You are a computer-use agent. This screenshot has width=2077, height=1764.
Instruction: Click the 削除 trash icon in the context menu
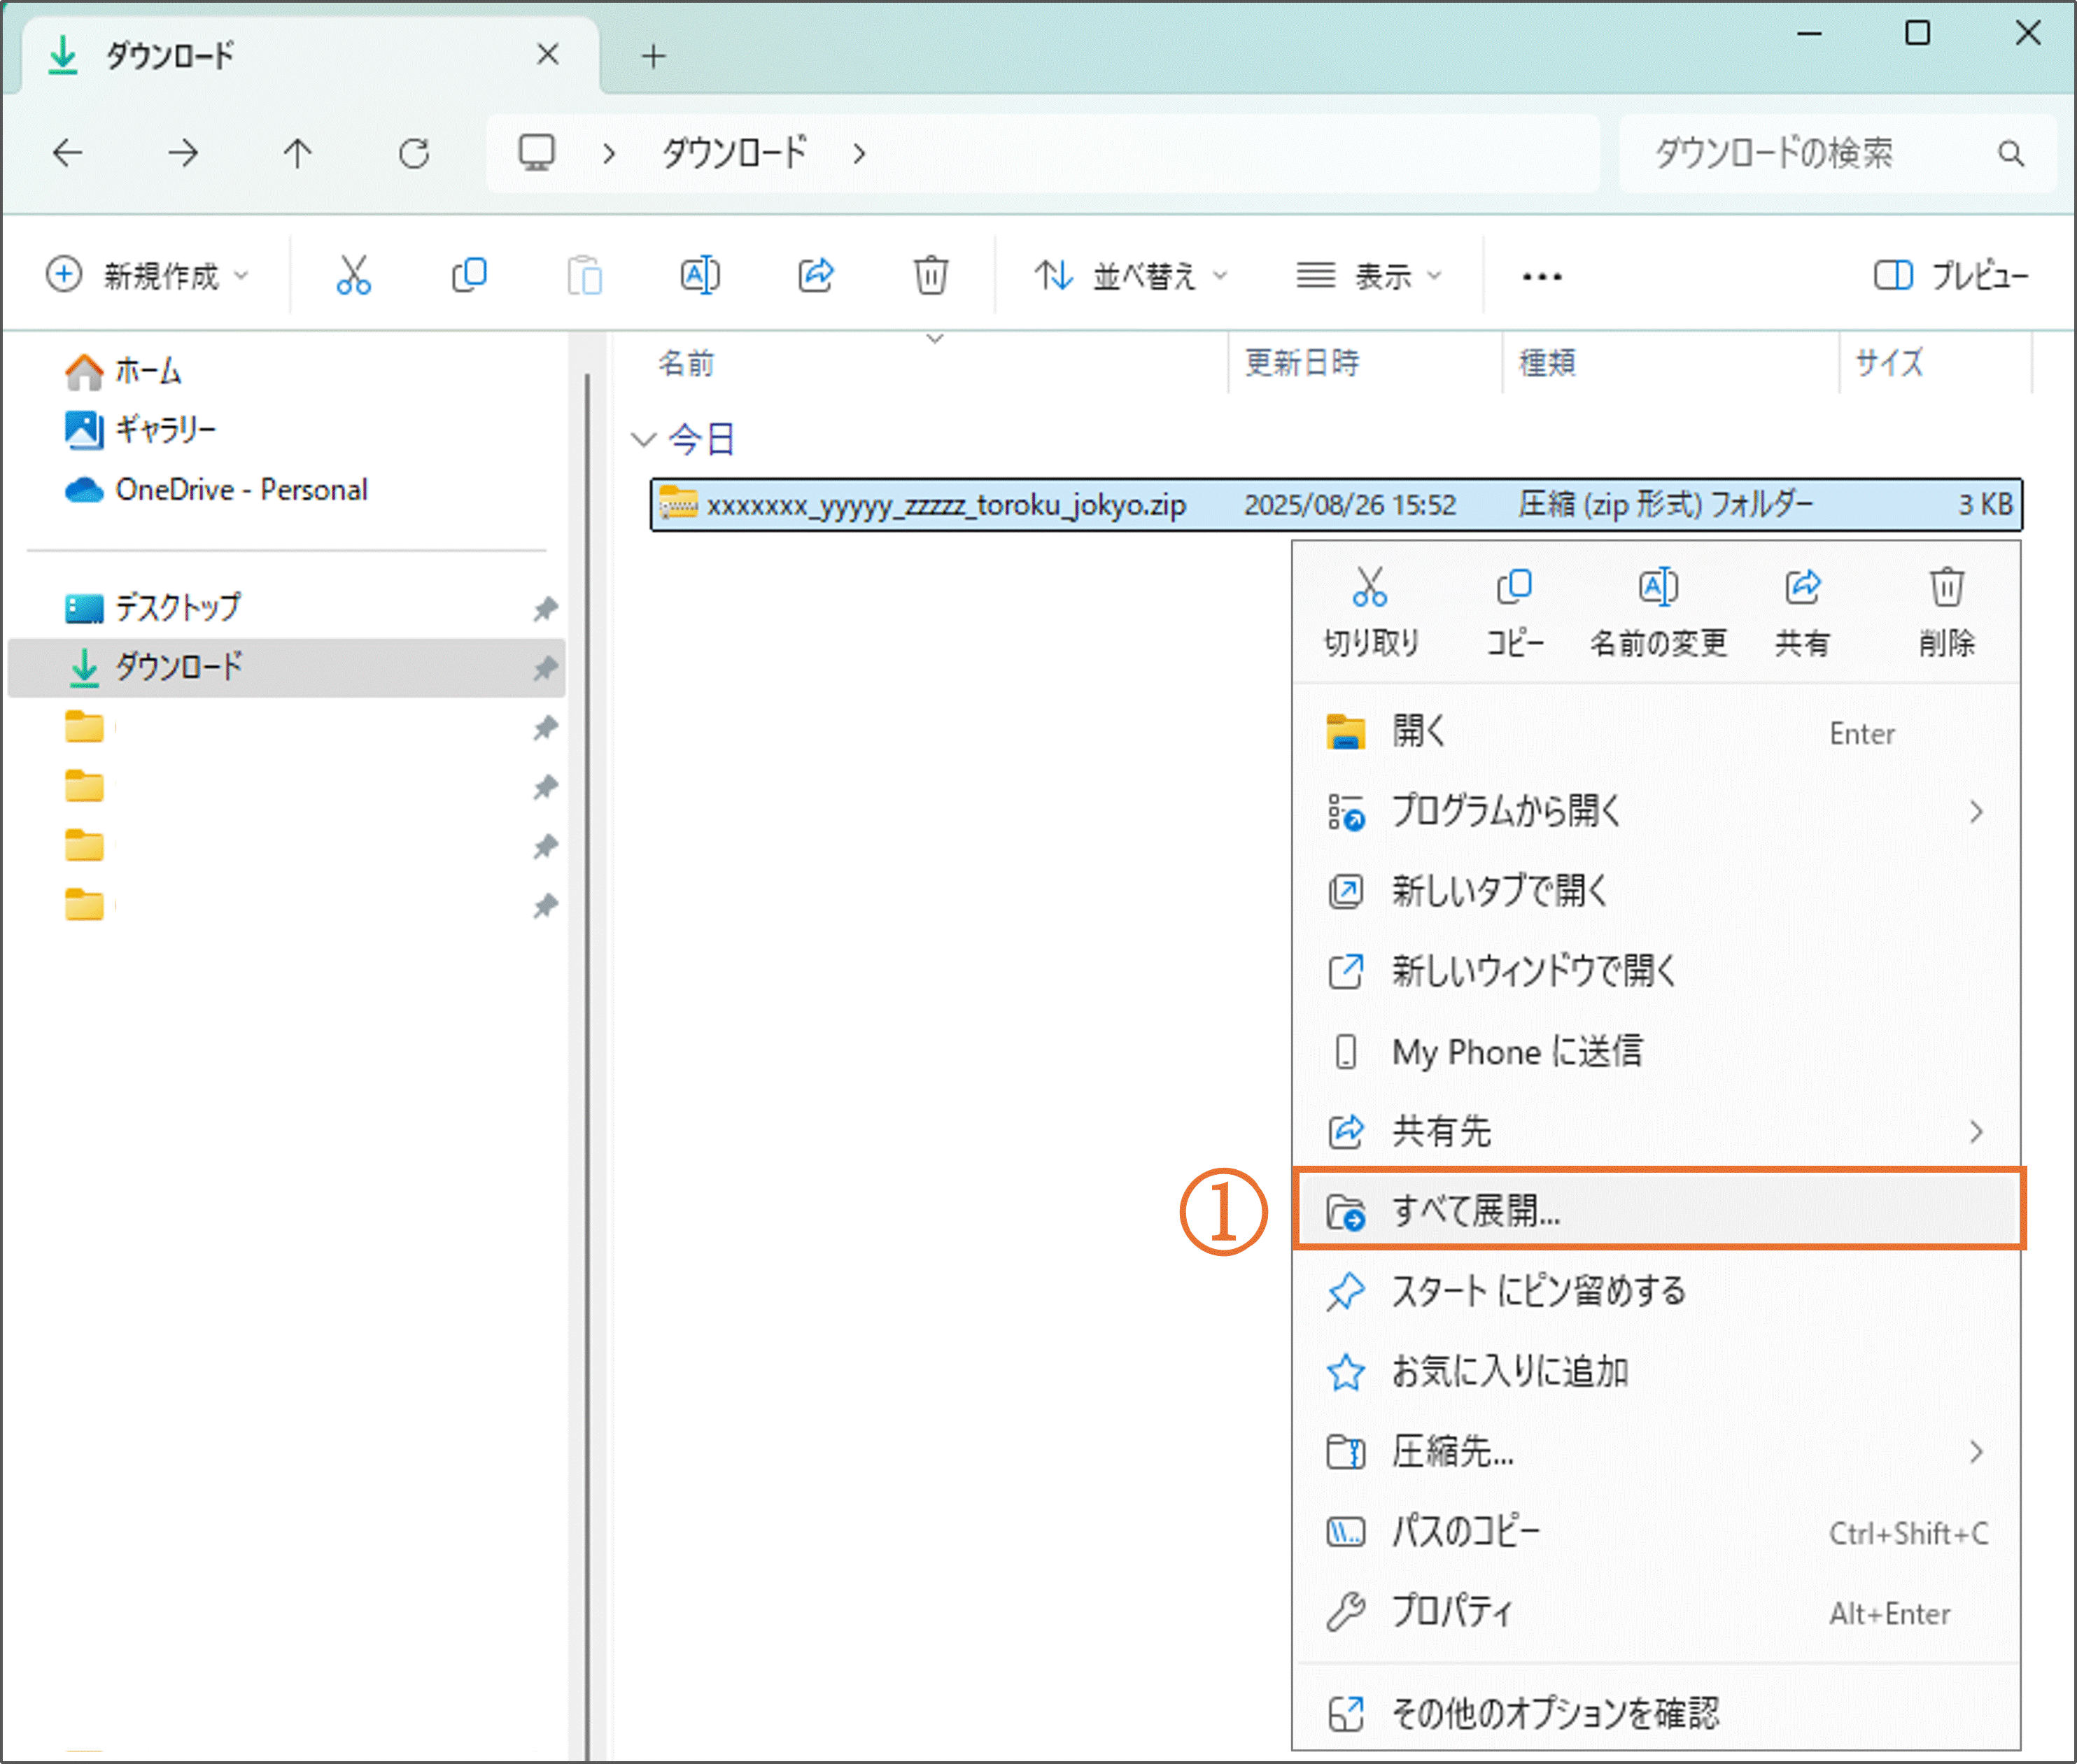[1945, 587]
